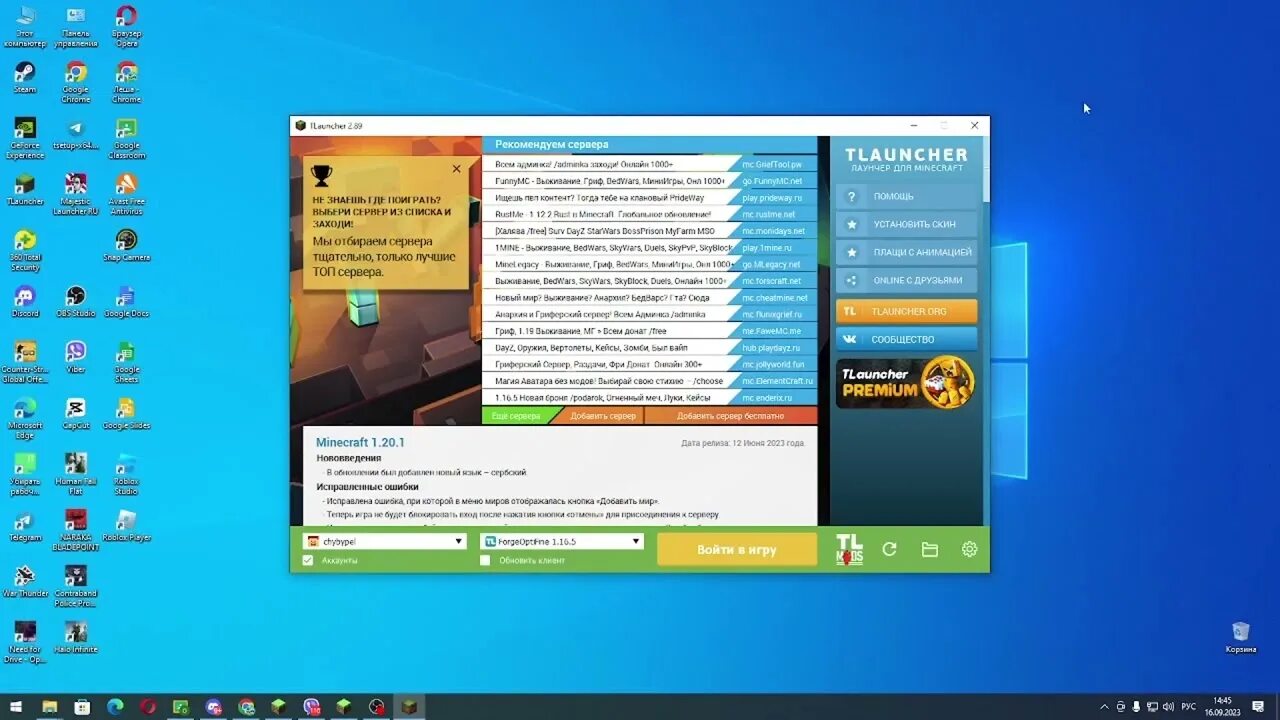Click server address hub.playdayz.ru

[x=771, y=348]
